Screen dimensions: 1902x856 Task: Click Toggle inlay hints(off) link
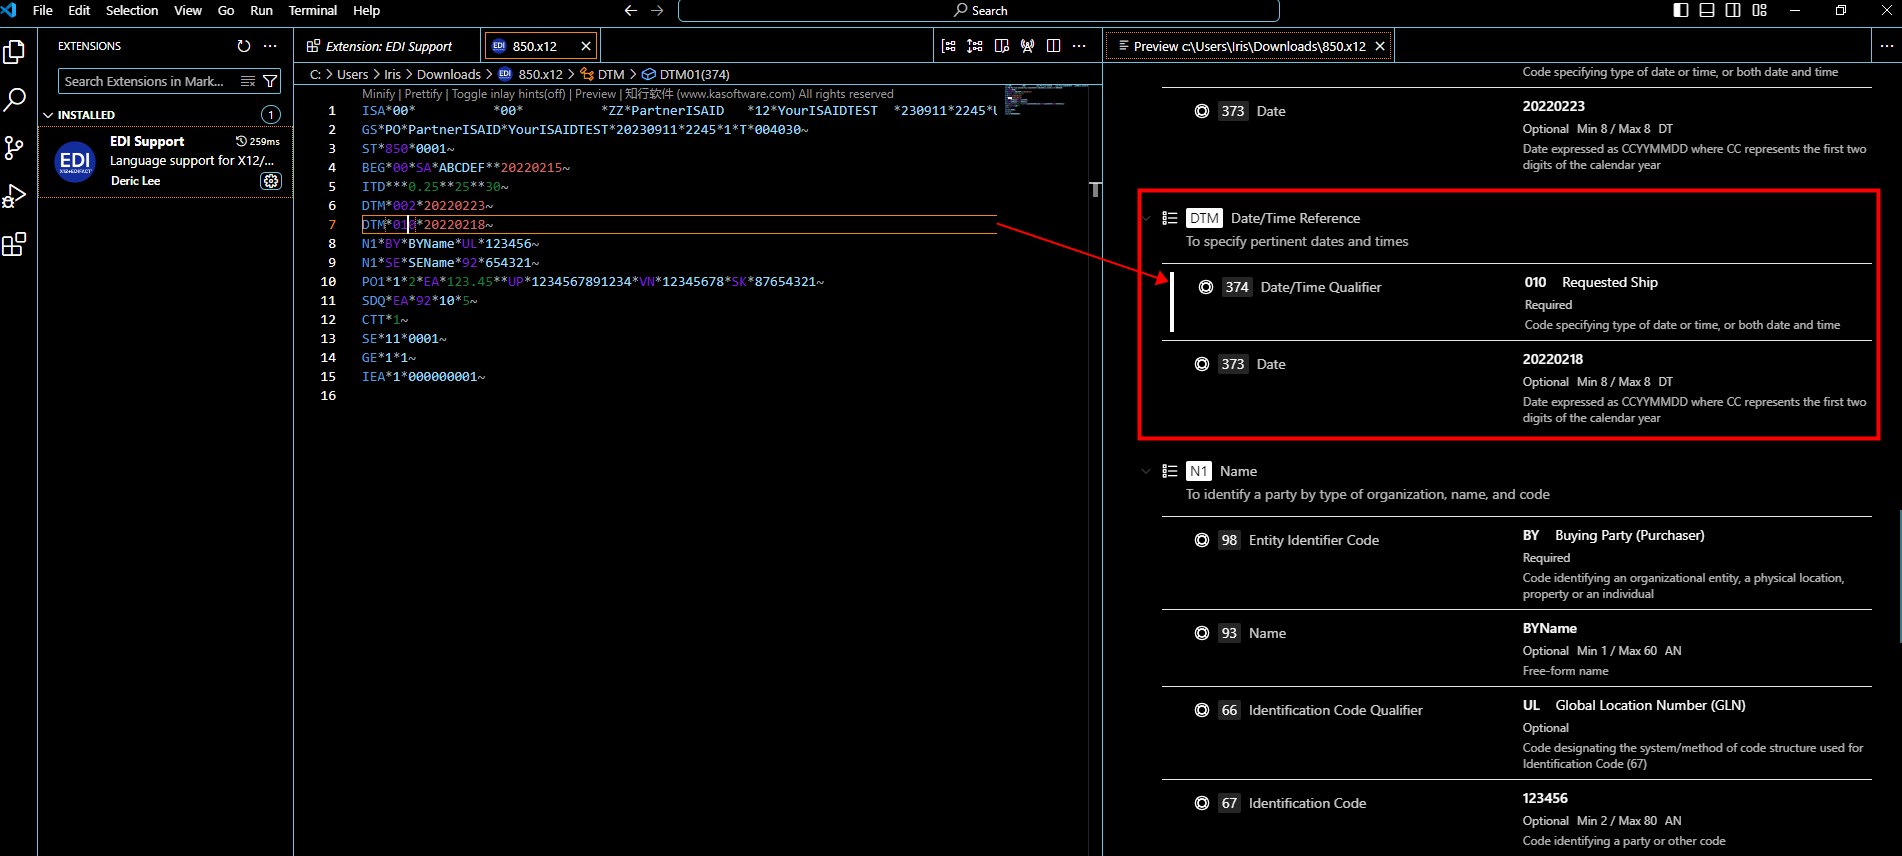(508, 94)
